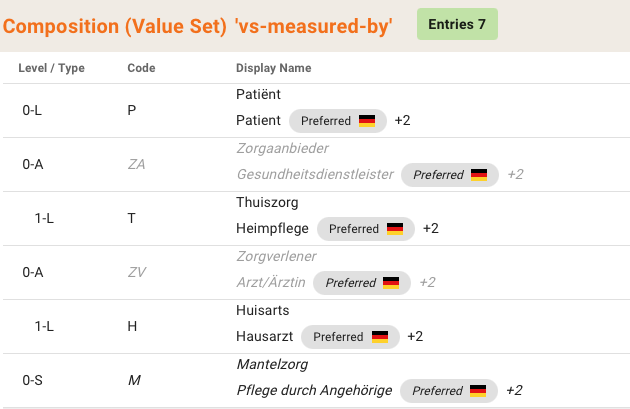630x409 pixels.
Task: Select the Thuiszorg row code T
Action: [132, 218]
